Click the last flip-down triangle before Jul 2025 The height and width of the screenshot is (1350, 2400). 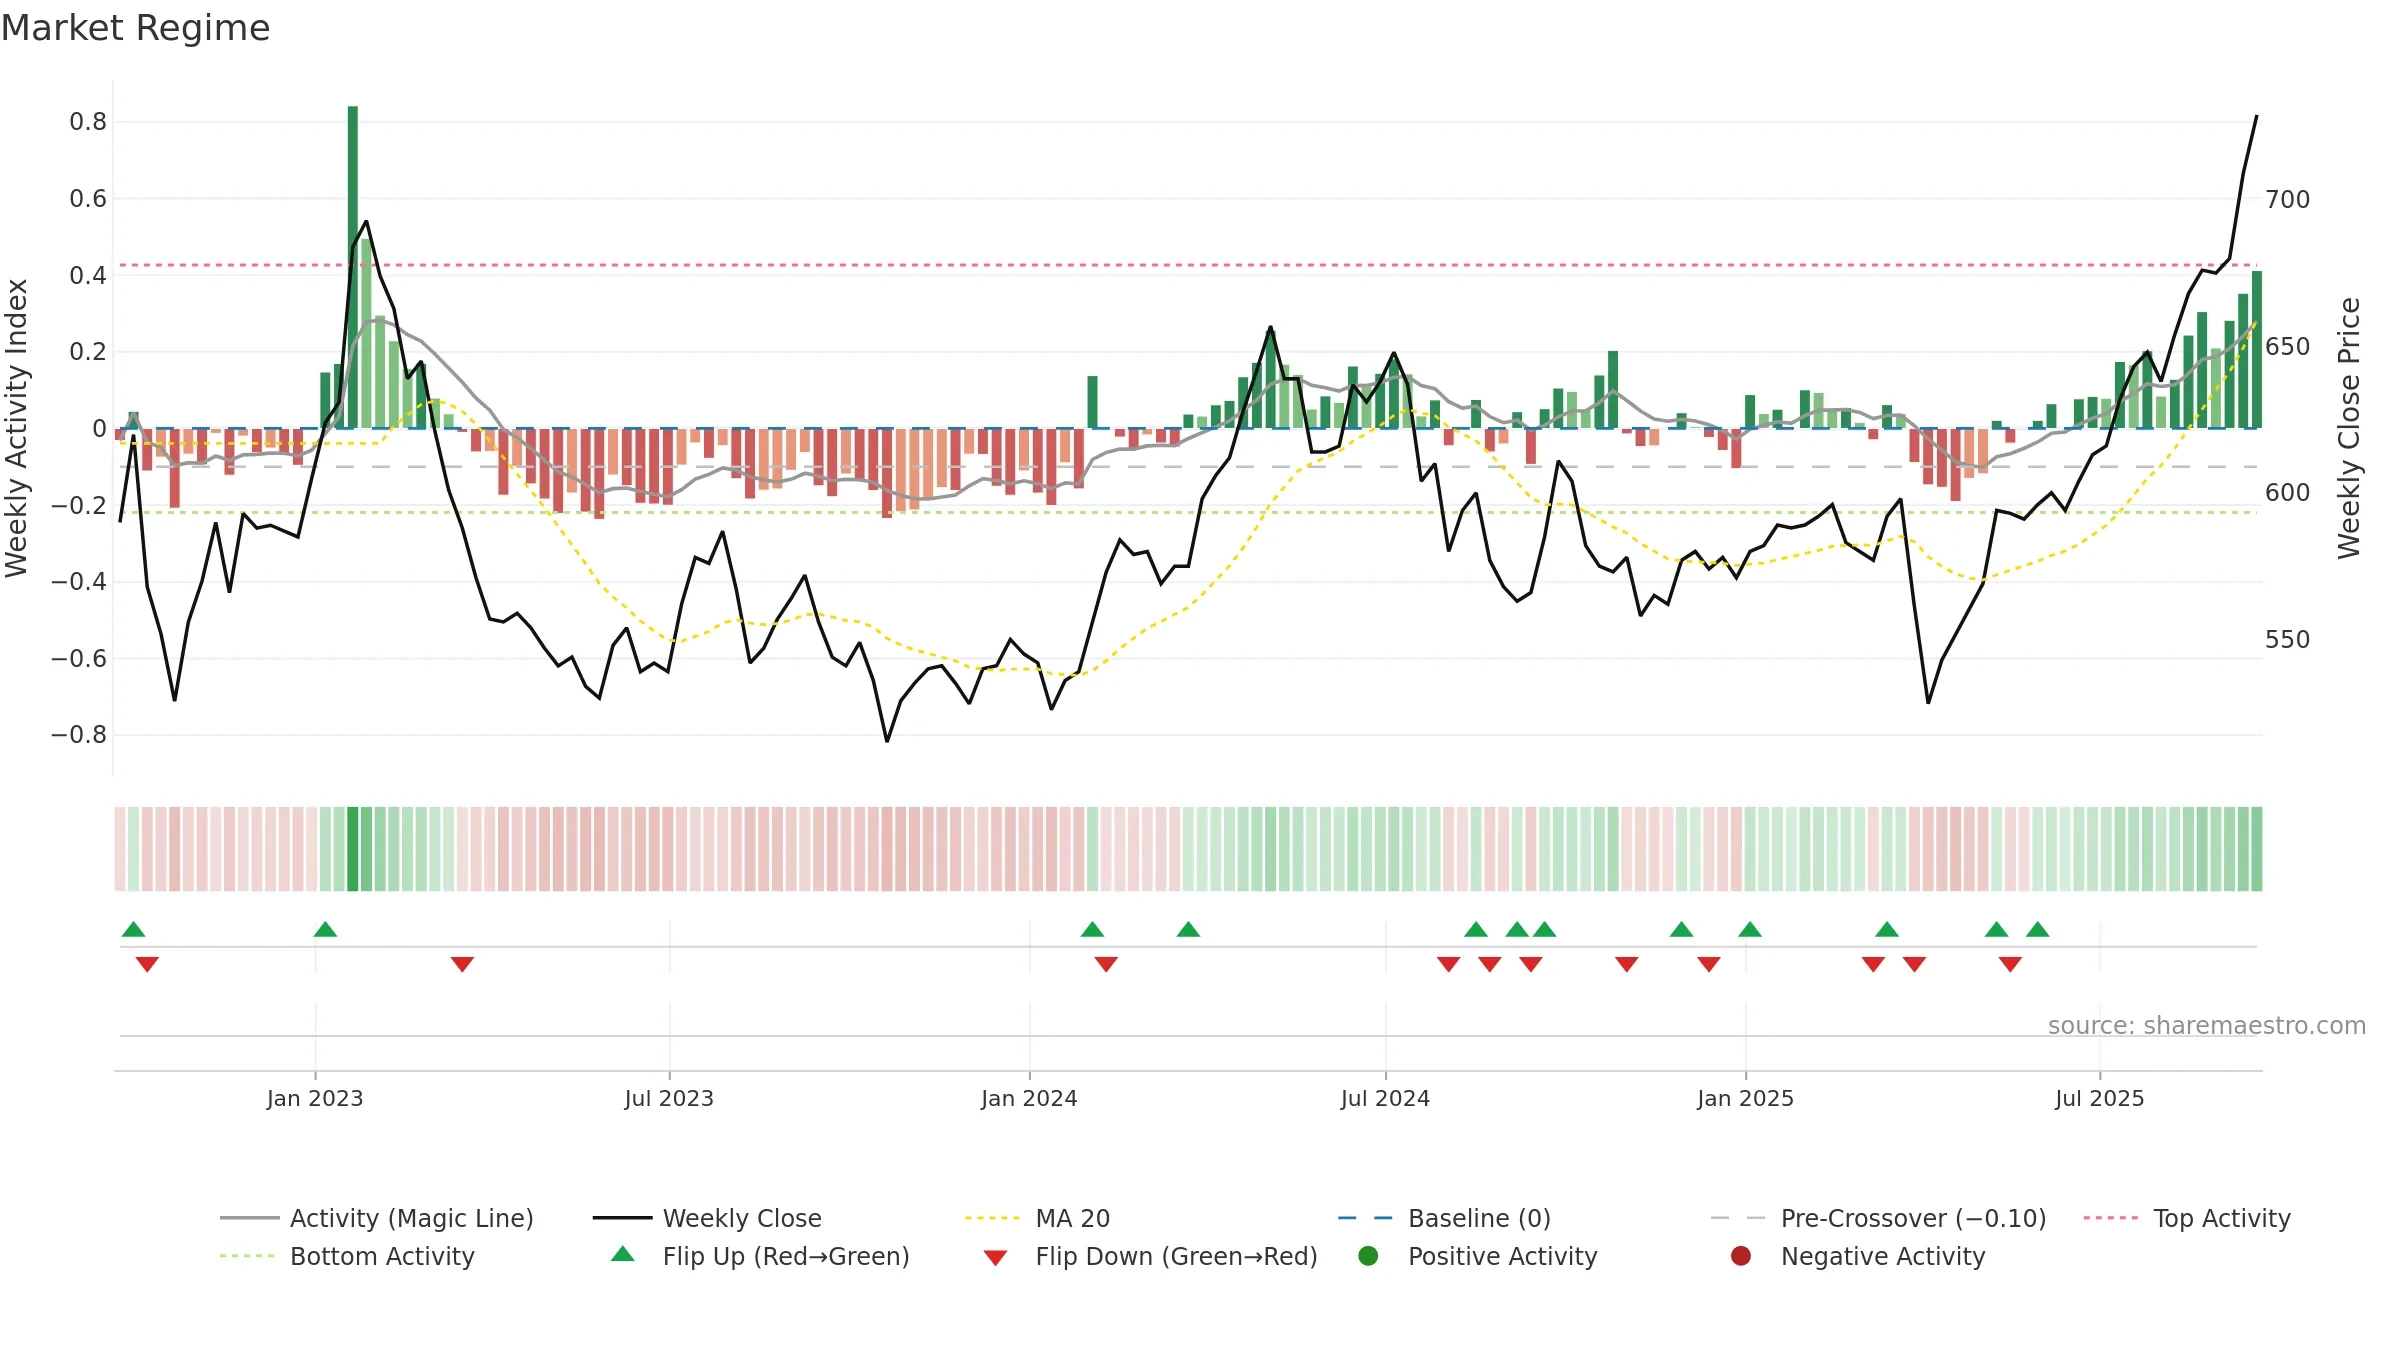2010,964
